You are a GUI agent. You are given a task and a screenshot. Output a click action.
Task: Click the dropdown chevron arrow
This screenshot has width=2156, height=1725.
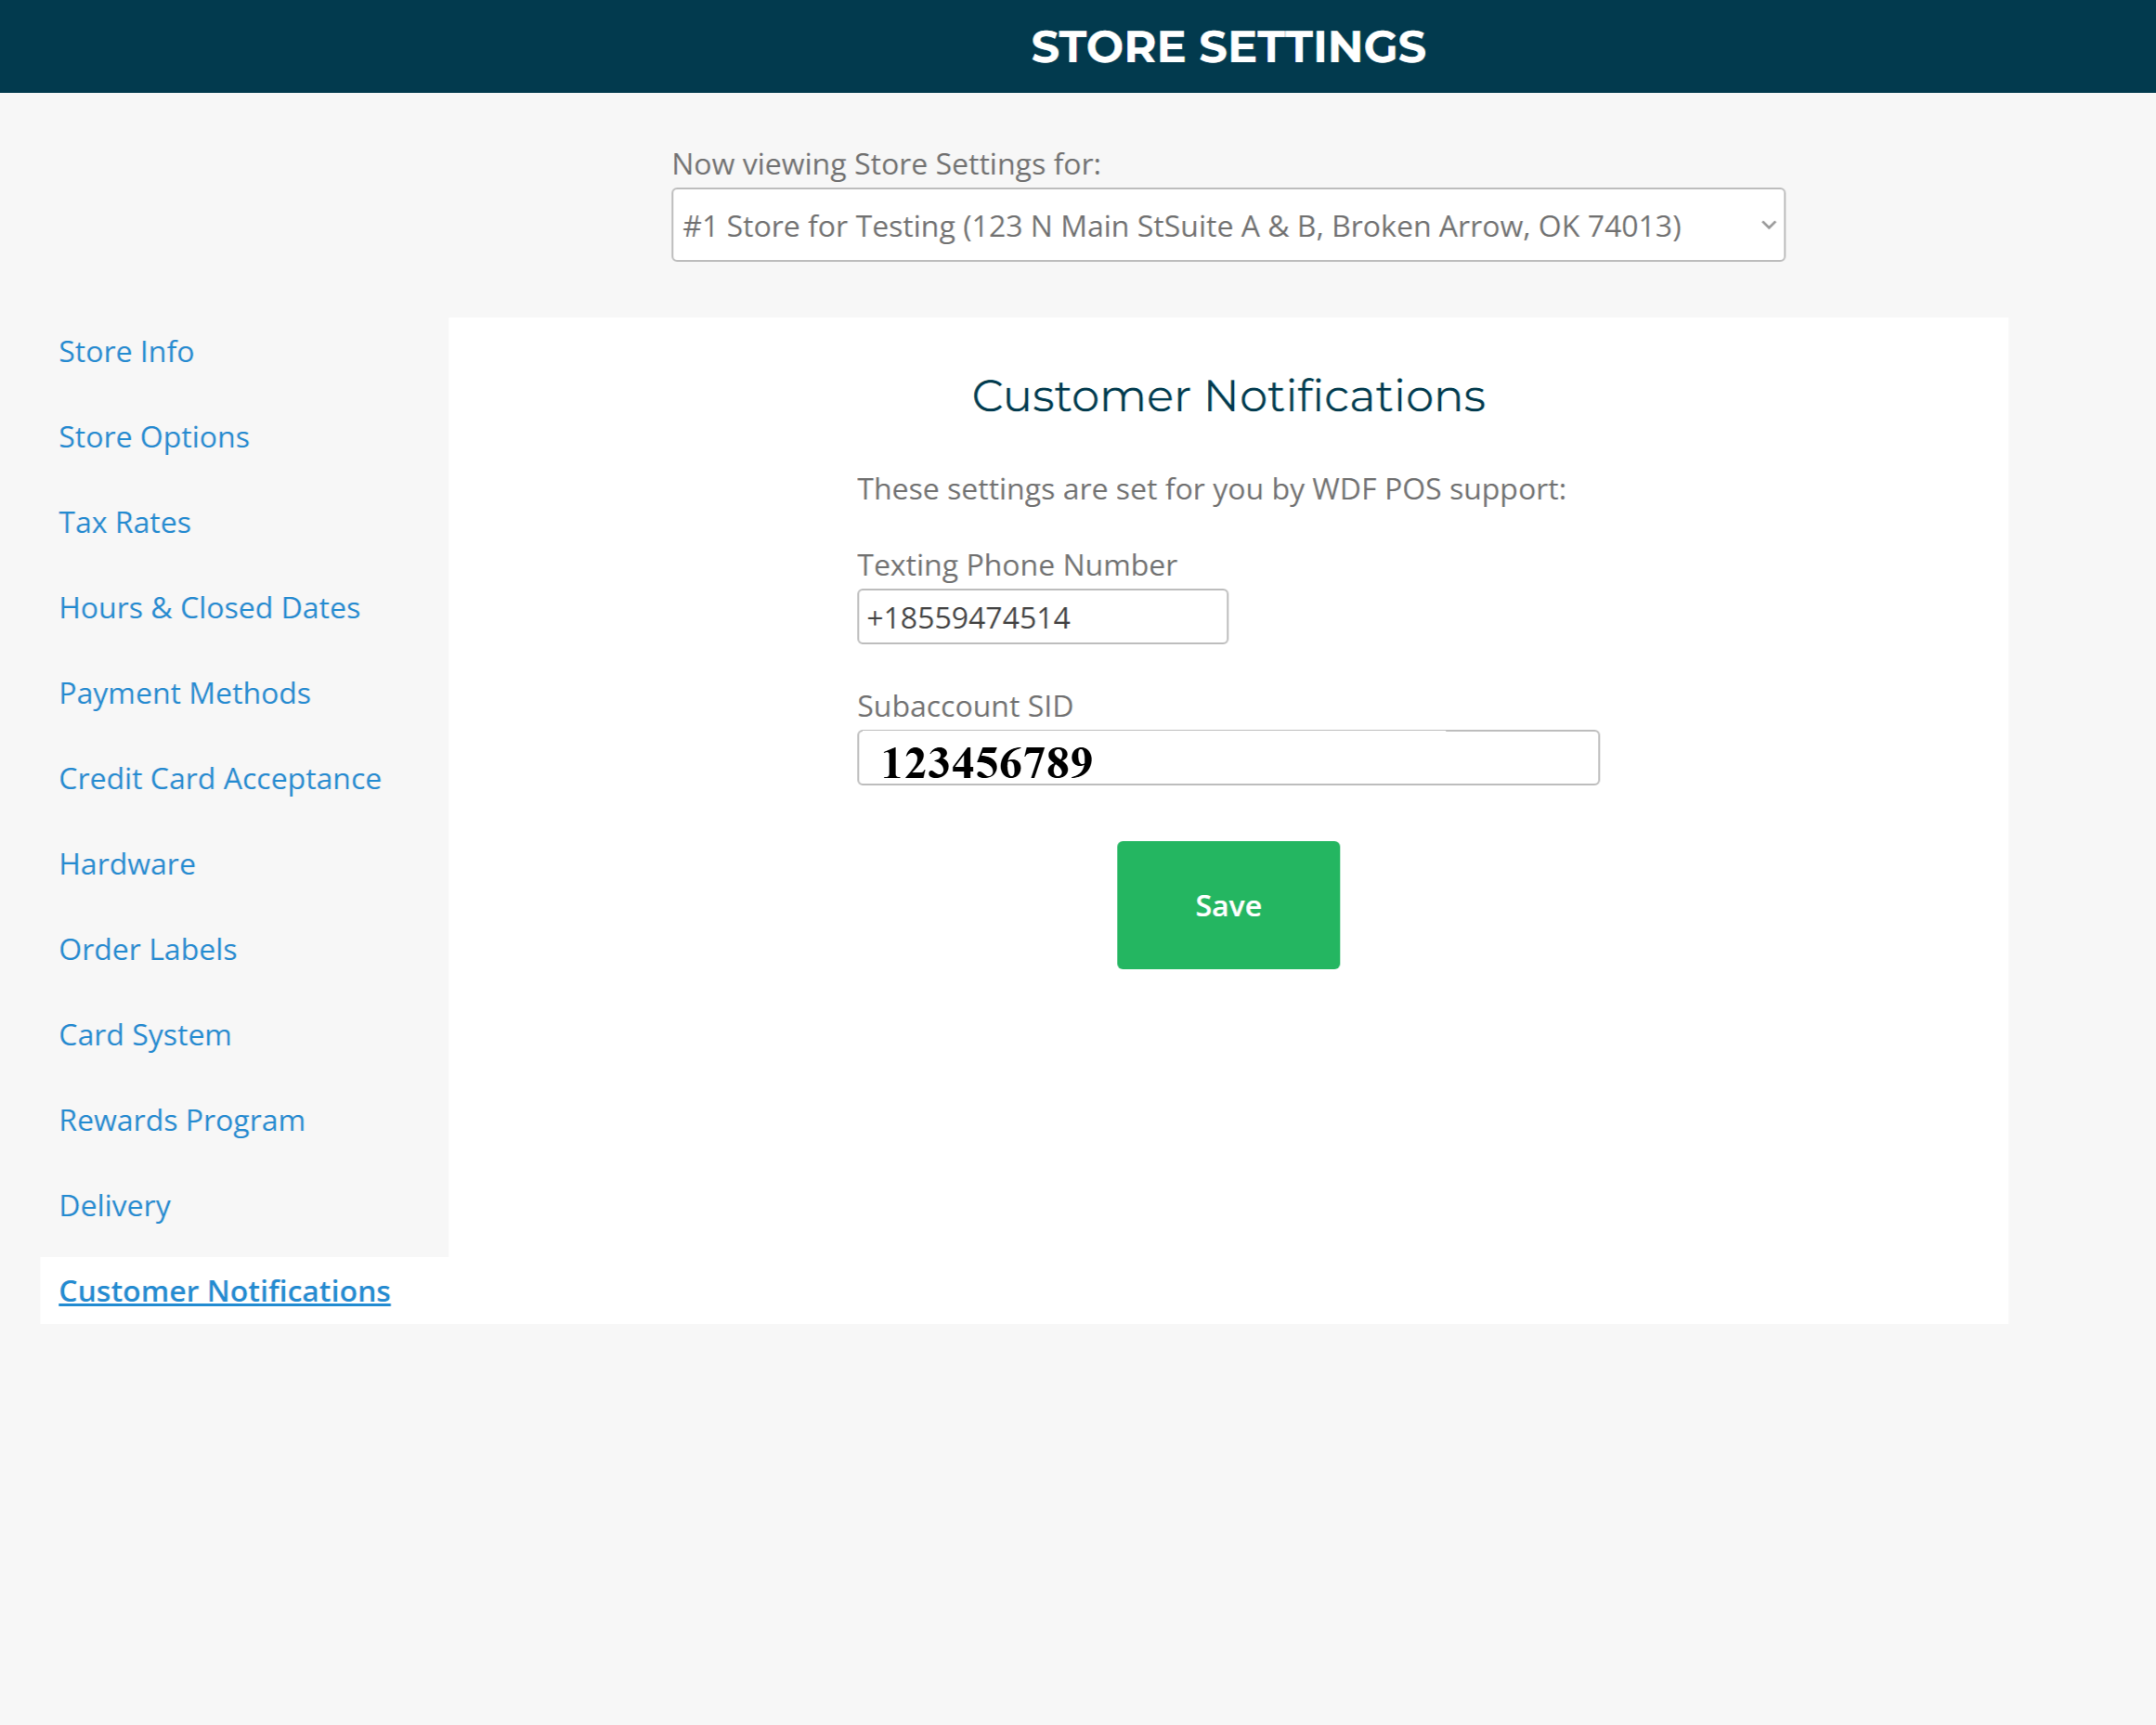(1767, 225)
